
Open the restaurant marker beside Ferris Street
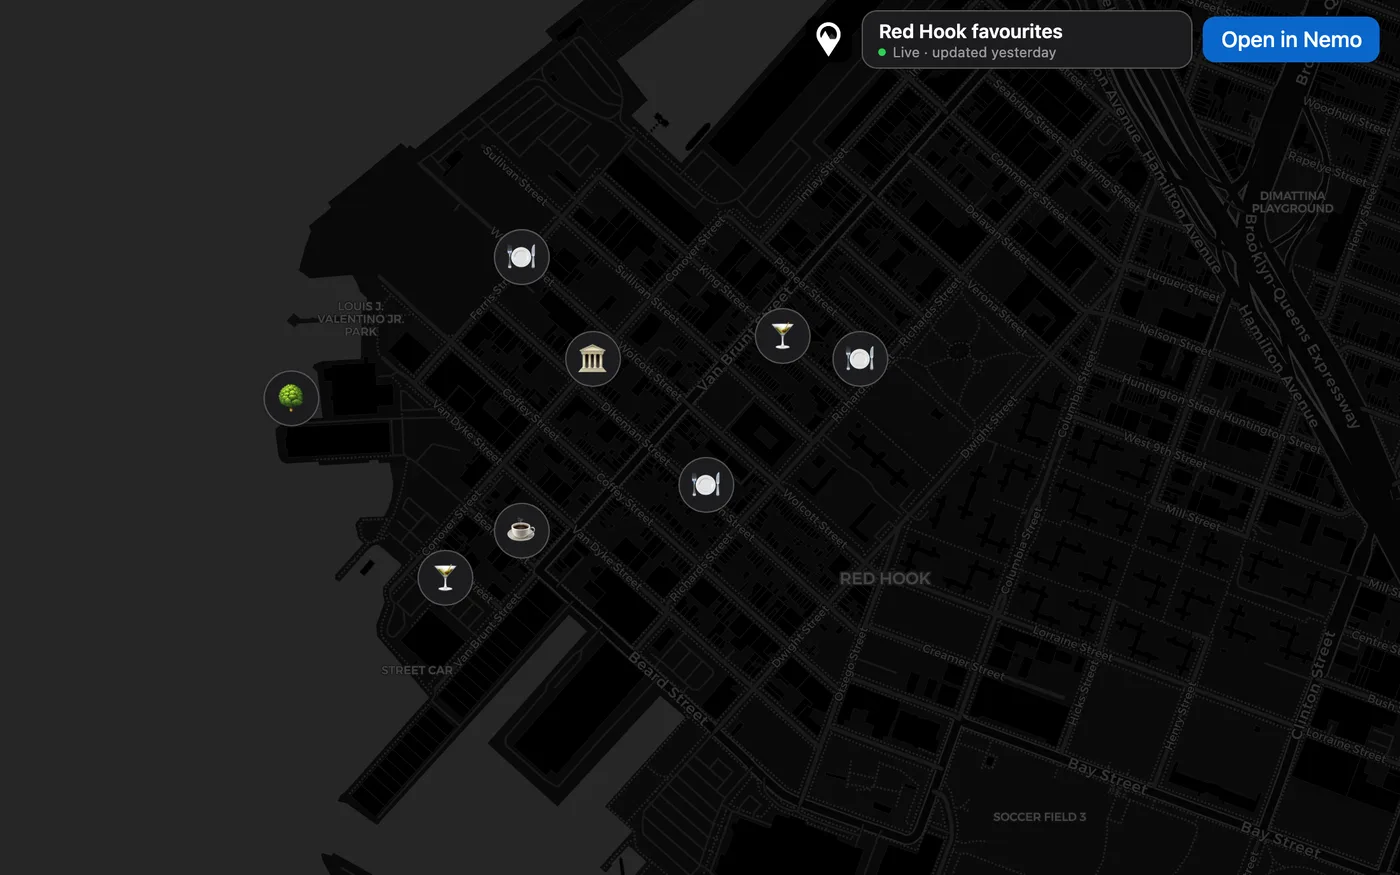tap(521, 257)
